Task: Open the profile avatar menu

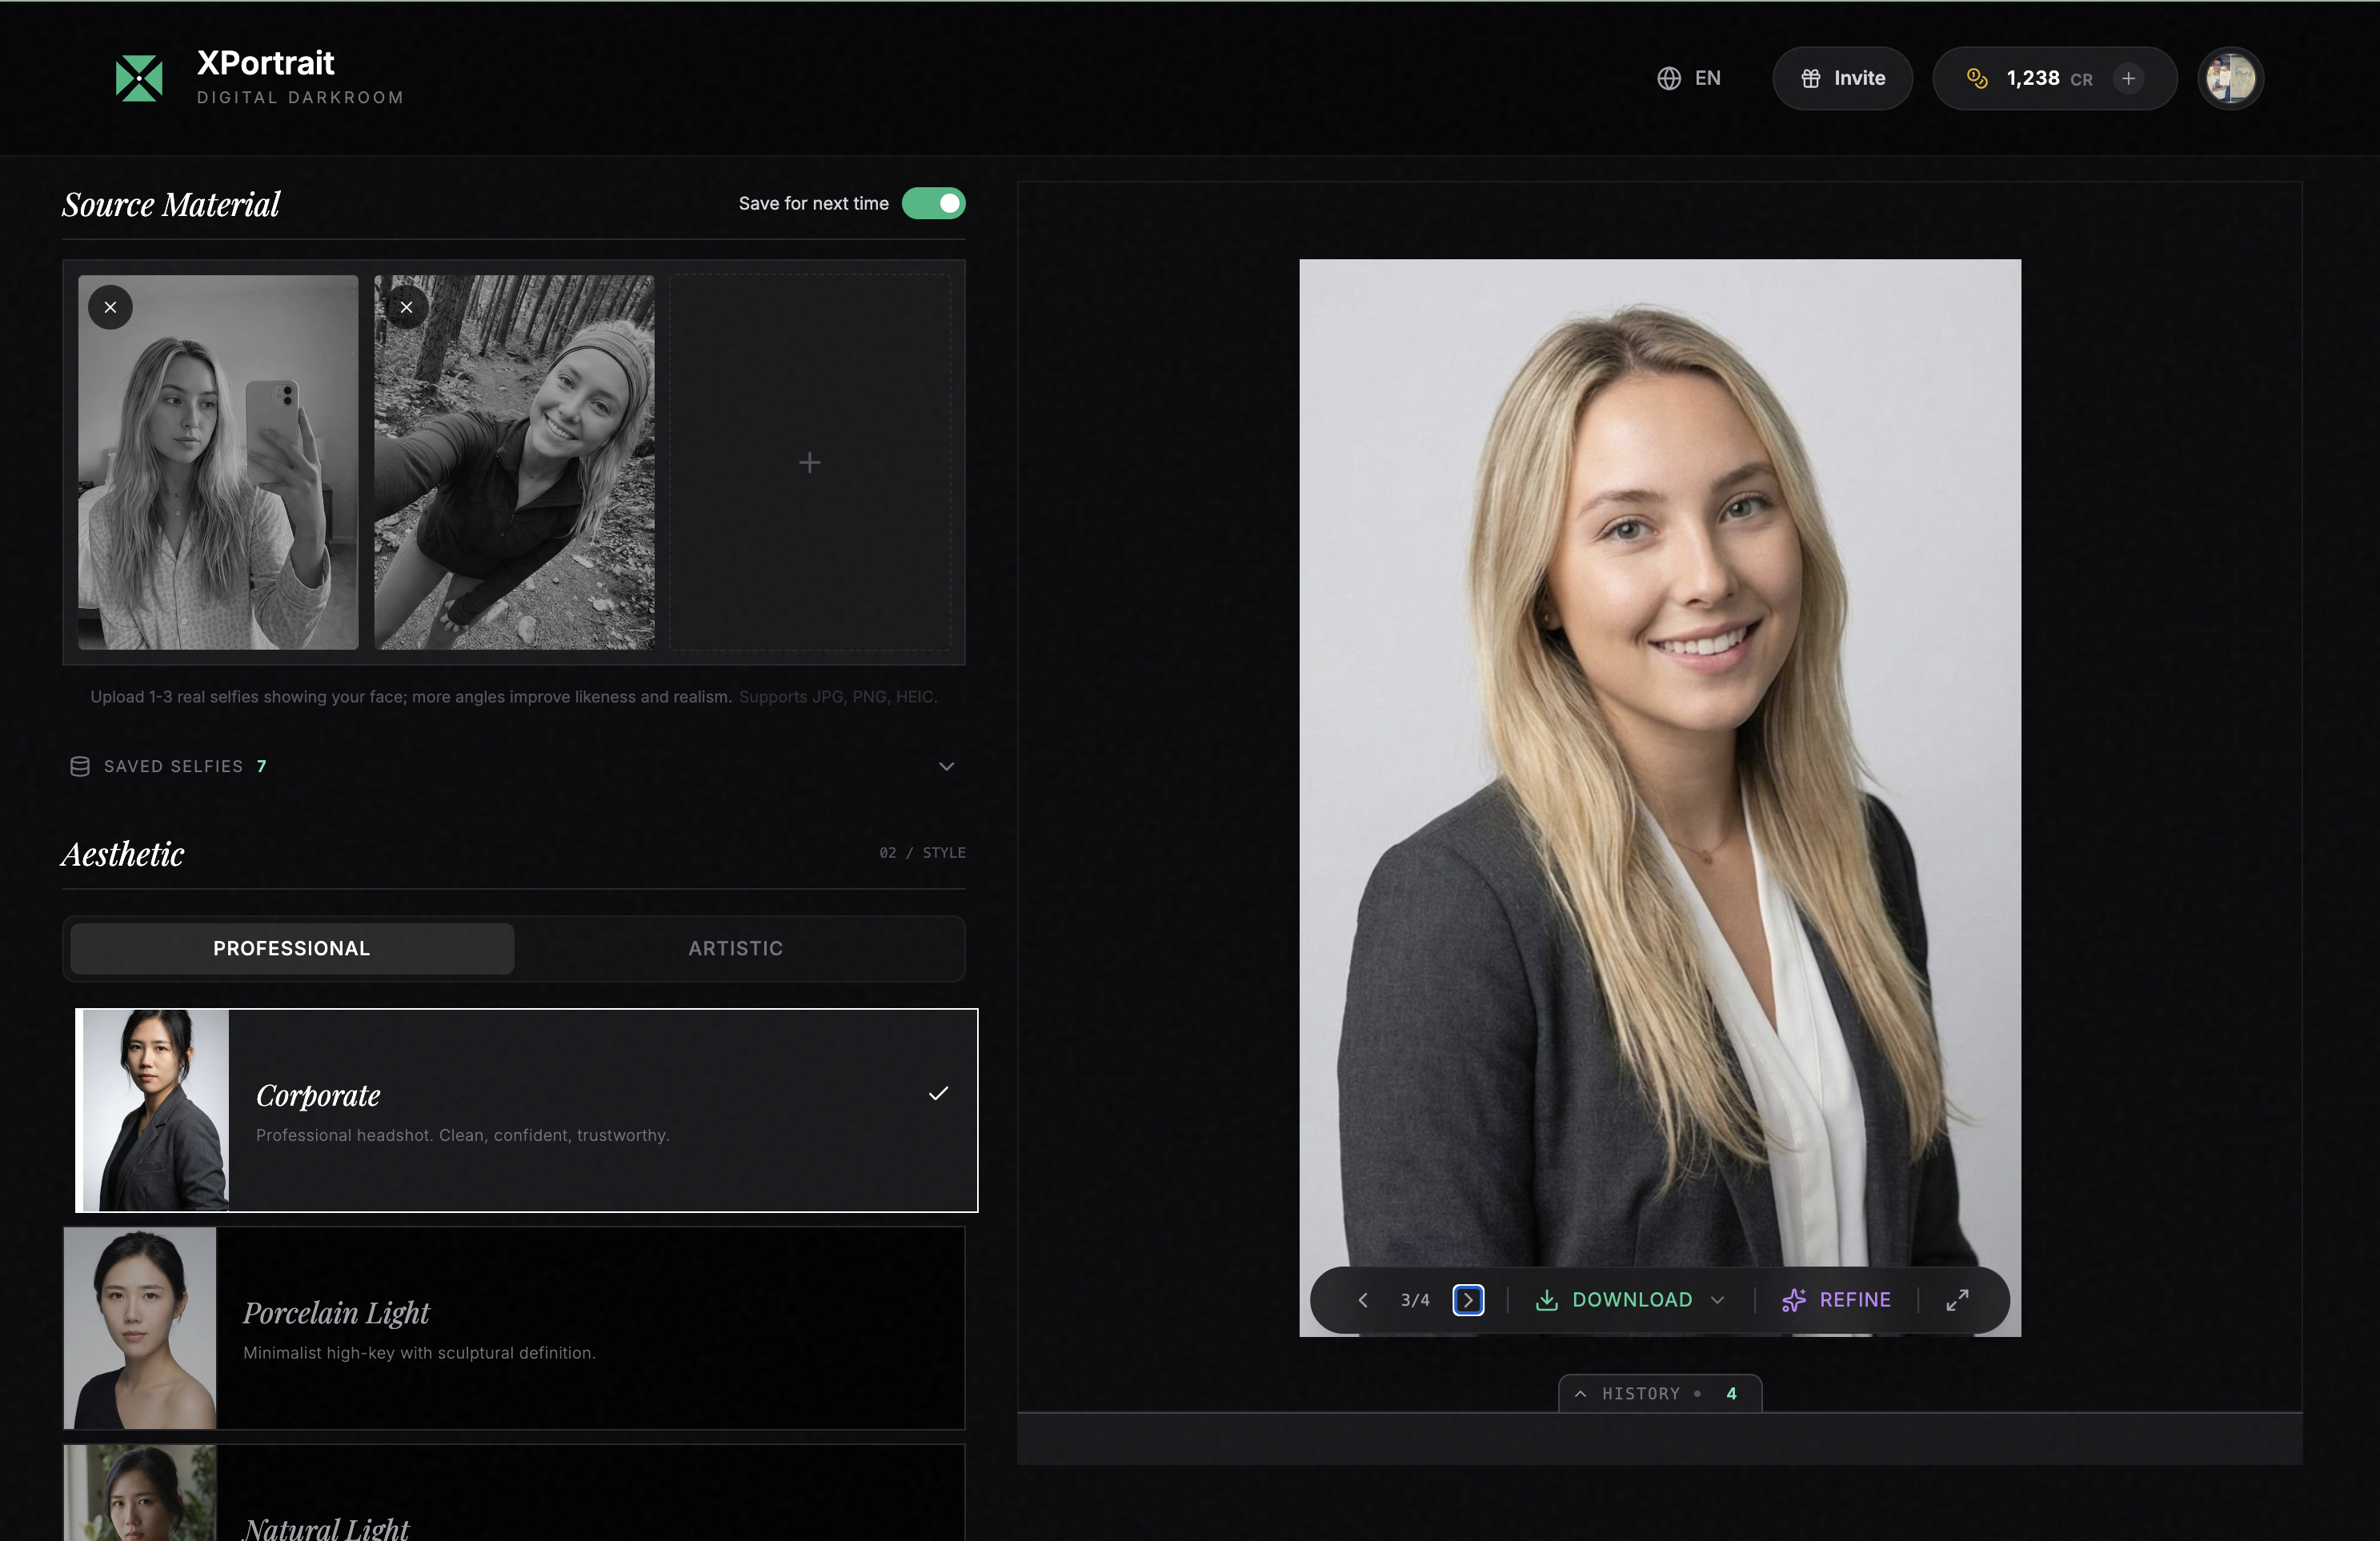Action: 2230,78
